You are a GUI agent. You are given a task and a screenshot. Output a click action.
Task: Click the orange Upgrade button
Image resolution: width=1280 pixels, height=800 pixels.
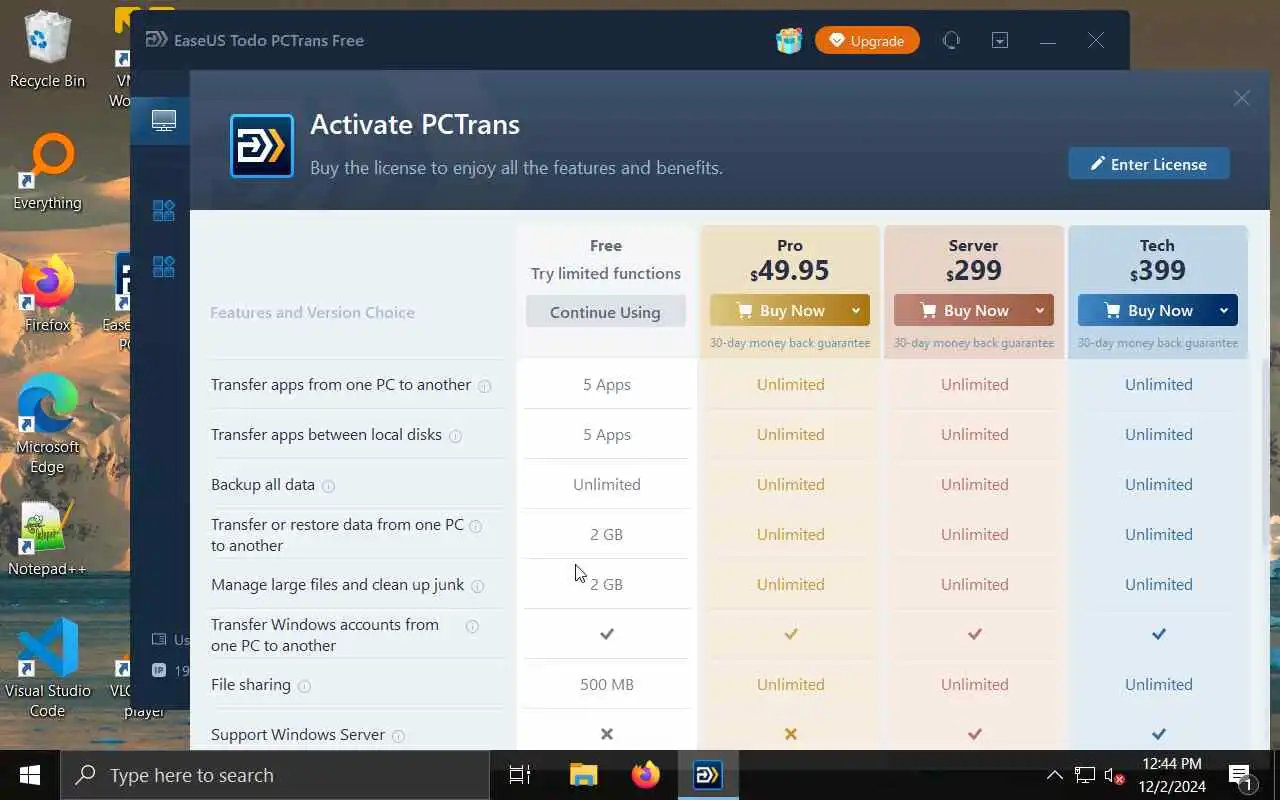[x=867, y=41]
